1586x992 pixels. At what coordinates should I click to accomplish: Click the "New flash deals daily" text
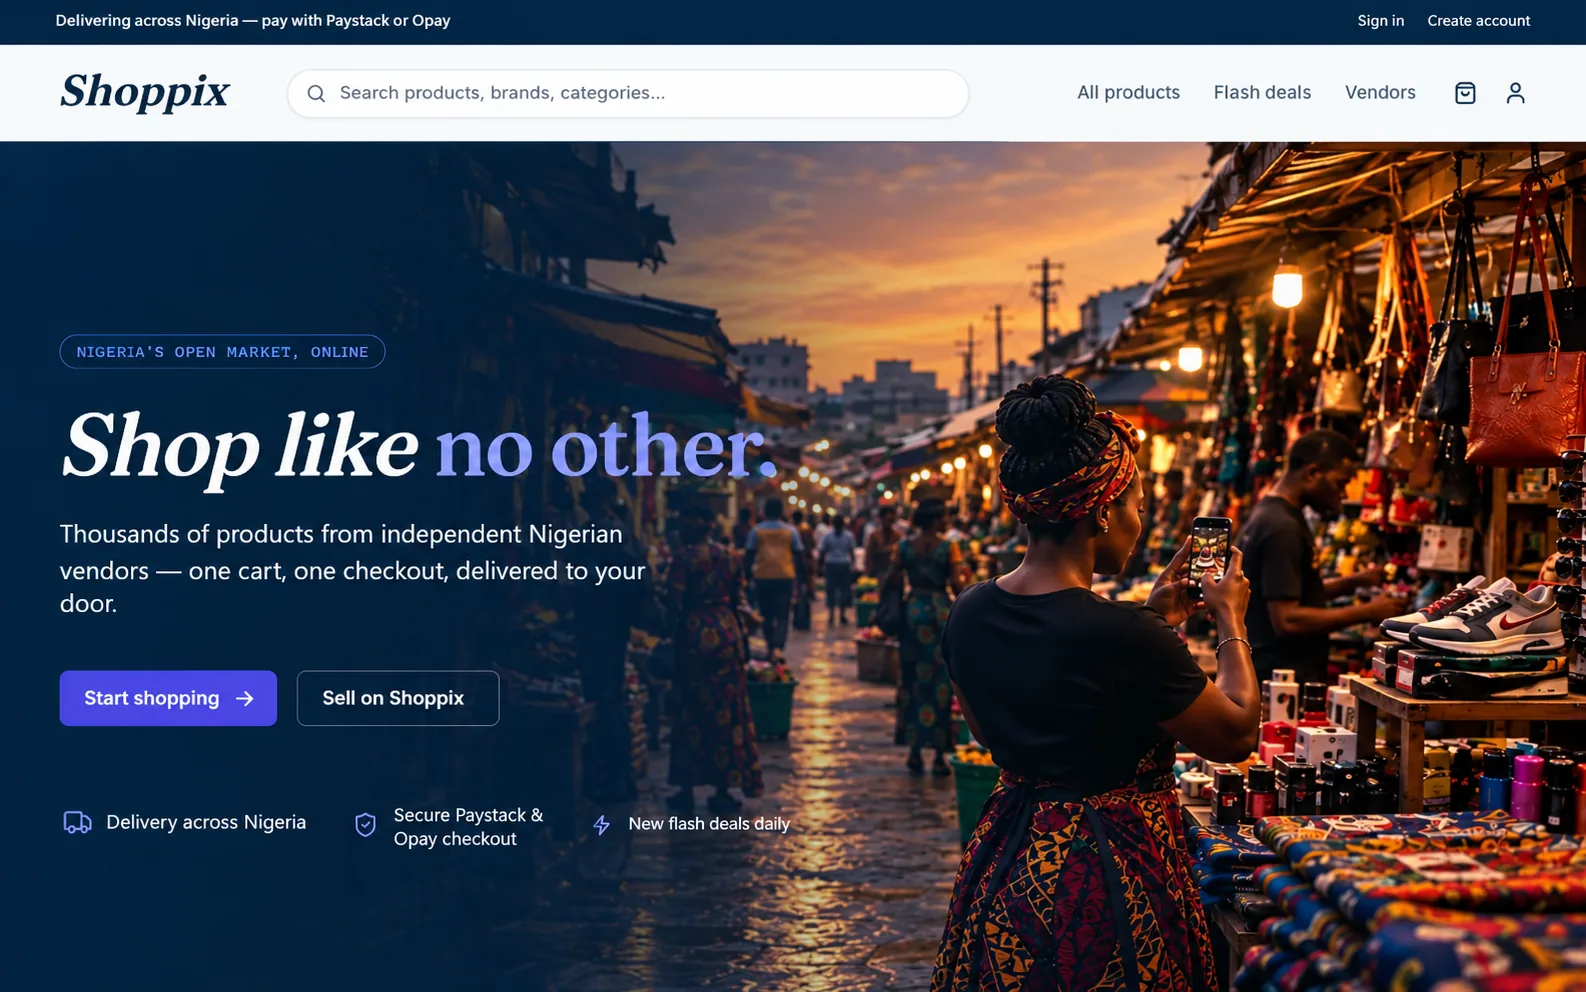(x=709, y=824)
